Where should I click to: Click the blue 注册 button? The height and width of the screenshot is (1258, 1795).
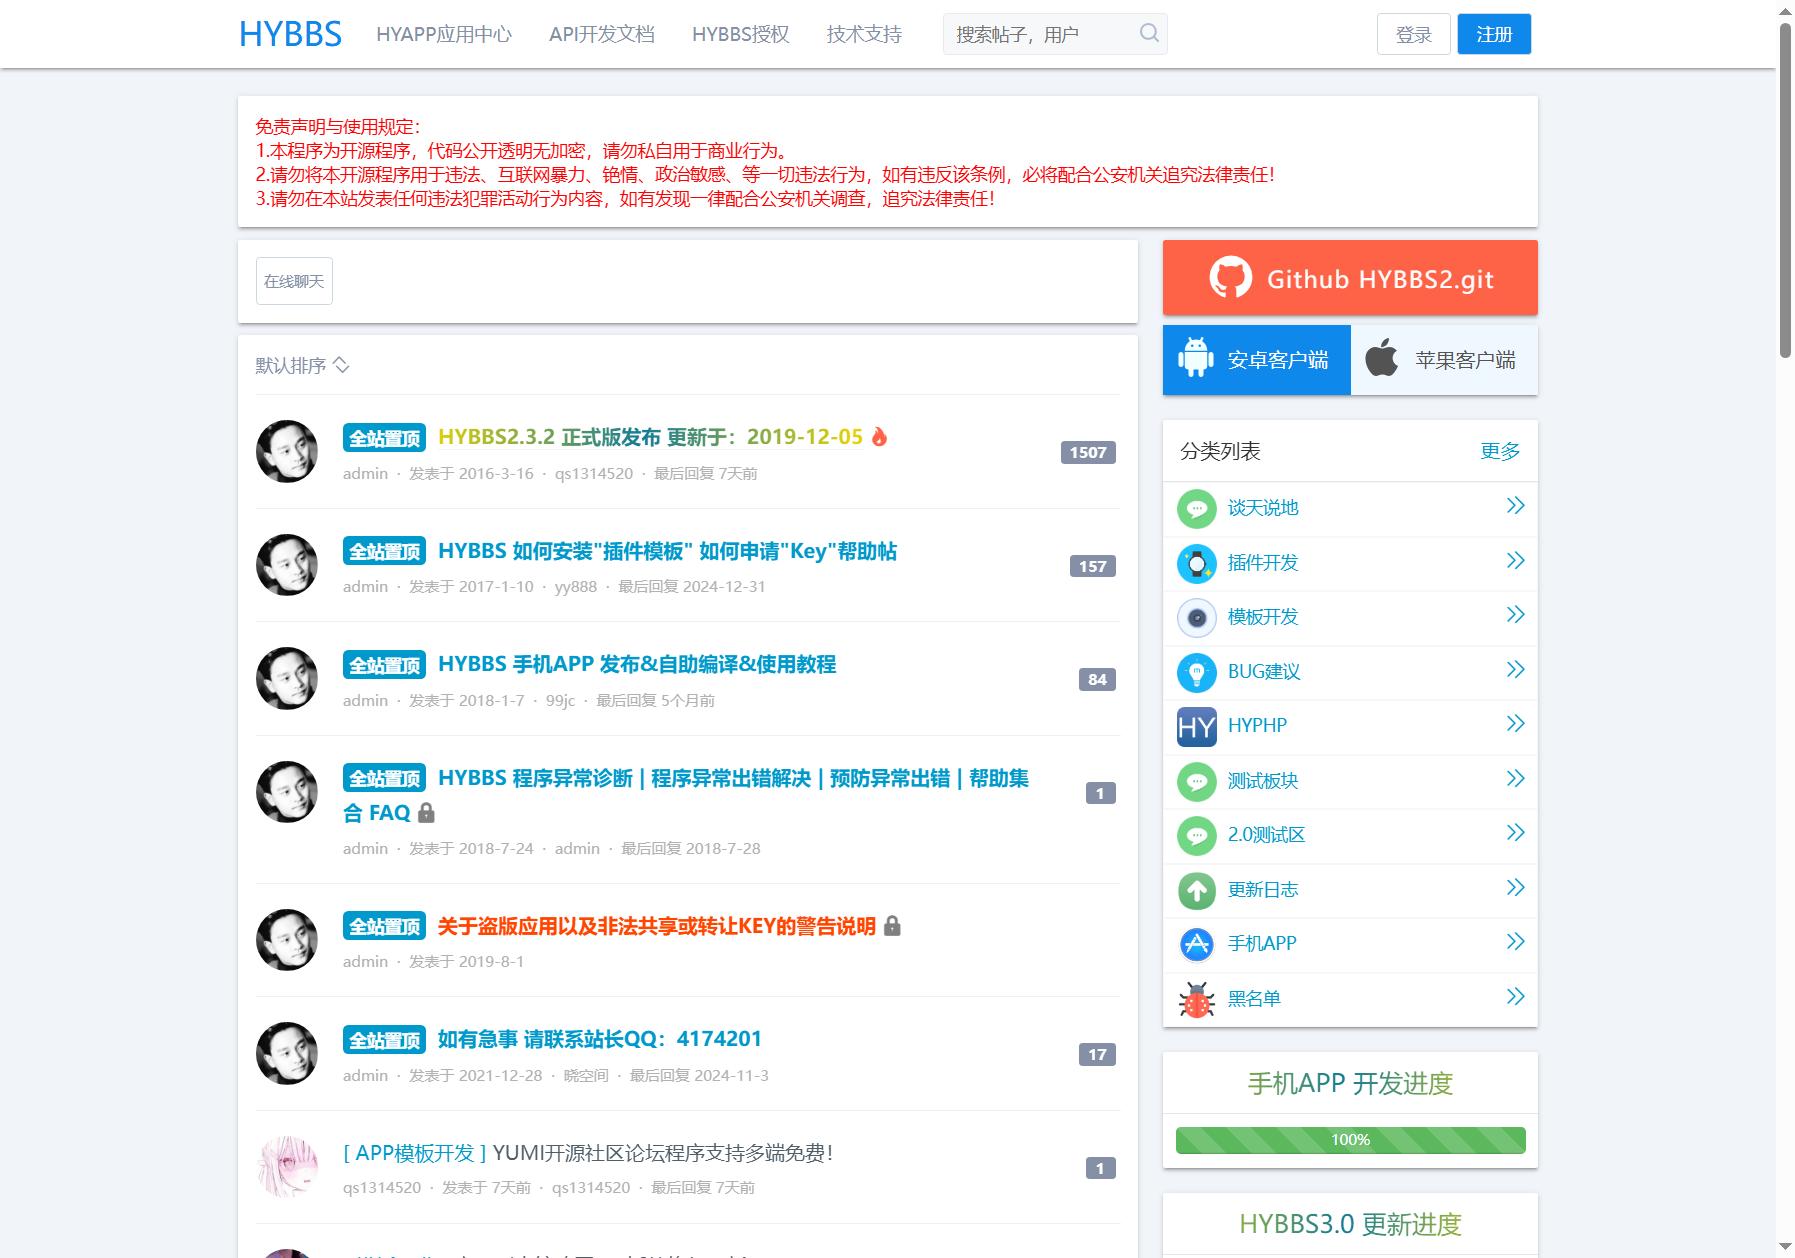1494,34
